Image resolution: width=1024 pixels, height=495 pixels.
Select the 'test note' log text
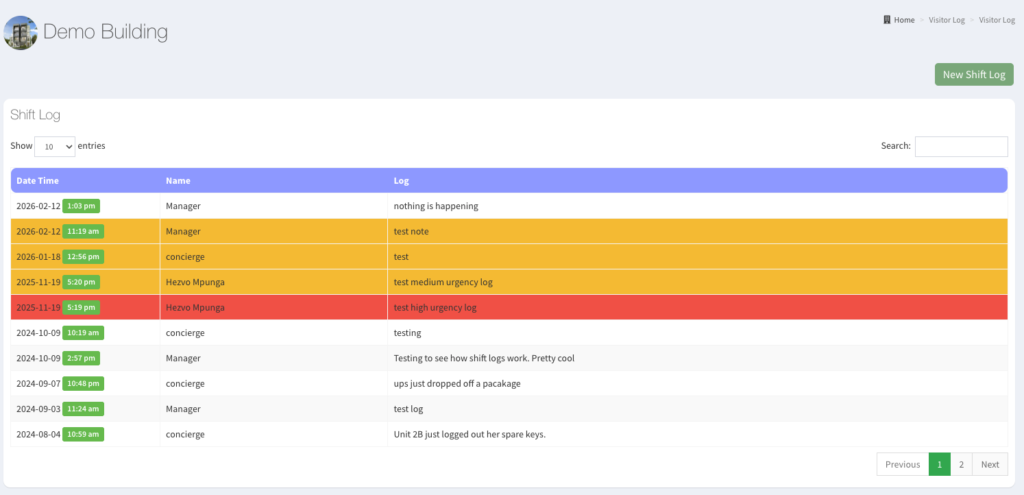coord(411,231)
